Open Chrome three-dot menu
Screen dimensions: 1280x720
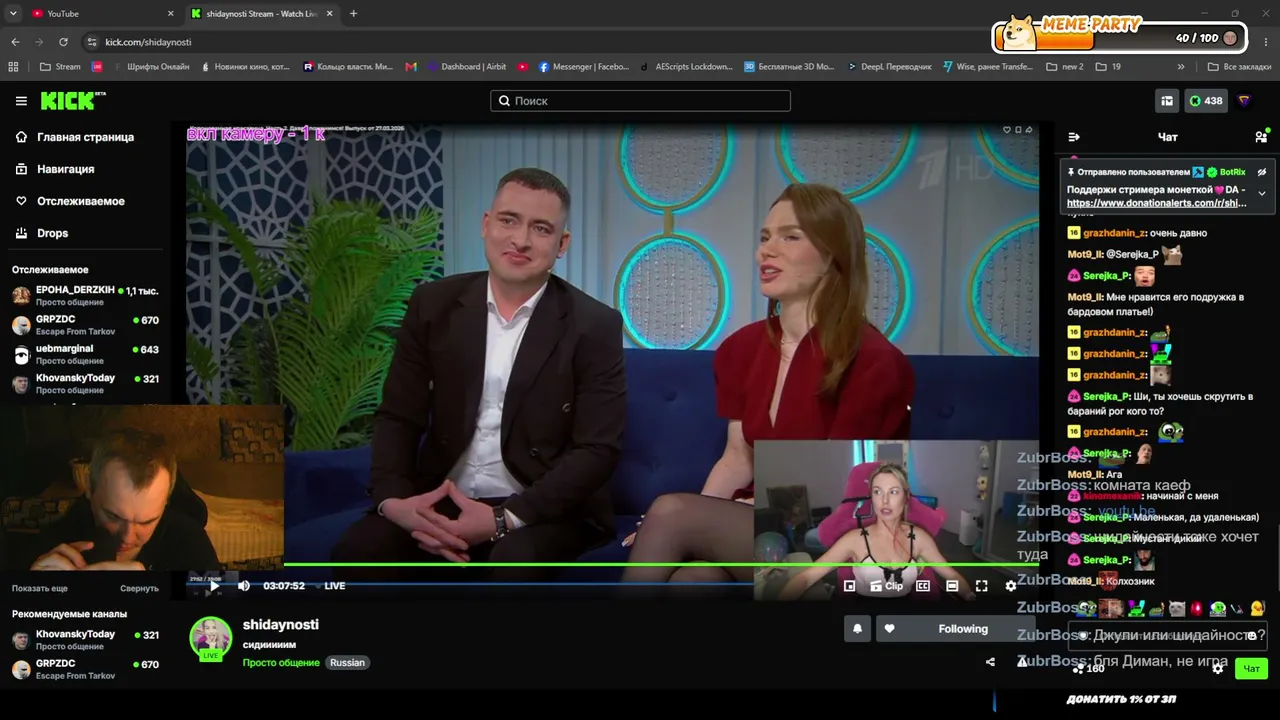pyautogui.click(x=1267, y=42)
